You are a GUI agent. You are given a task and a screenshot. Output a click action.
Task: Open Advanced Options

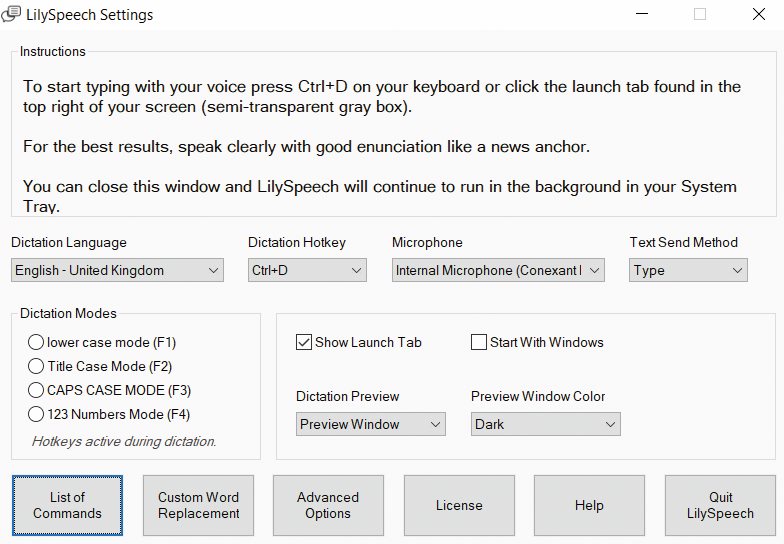pos(328,506)
